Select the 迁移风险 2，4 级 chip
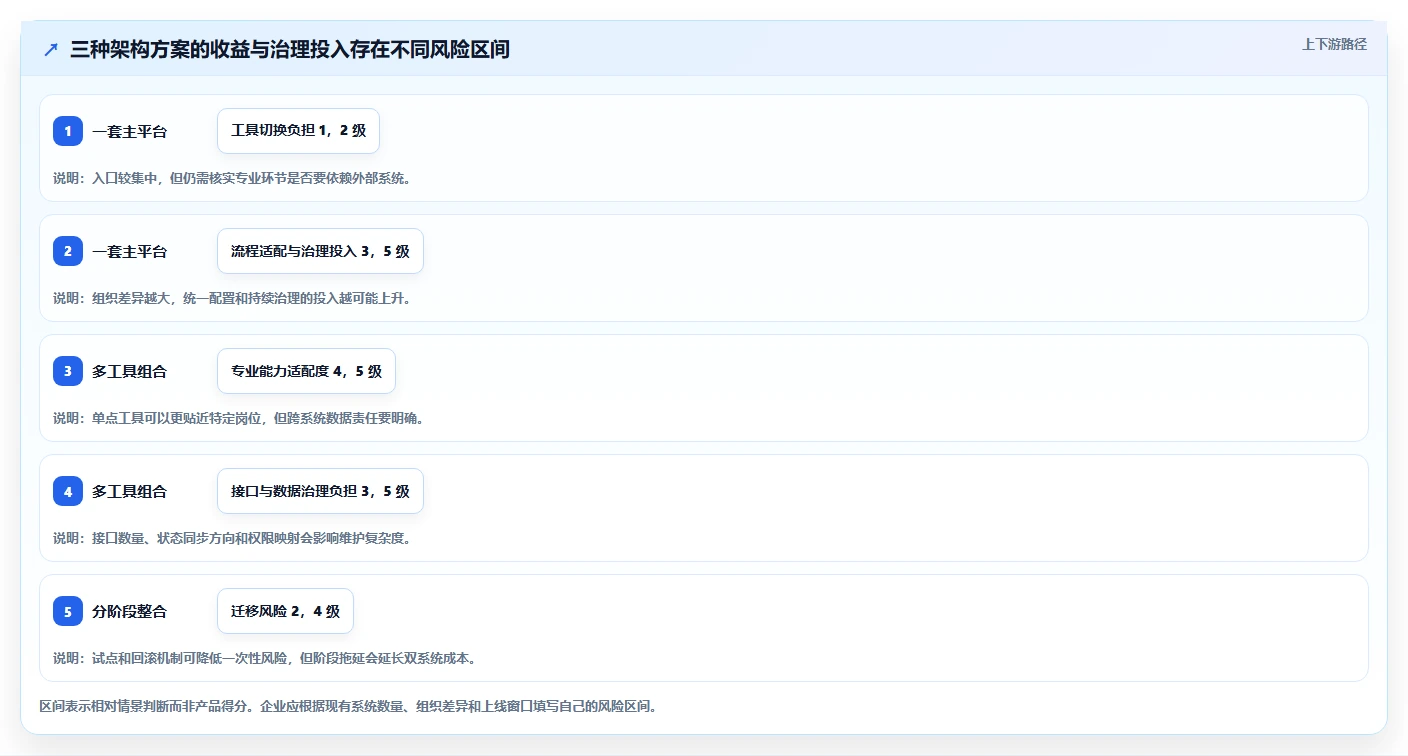 tap(285, 611)
